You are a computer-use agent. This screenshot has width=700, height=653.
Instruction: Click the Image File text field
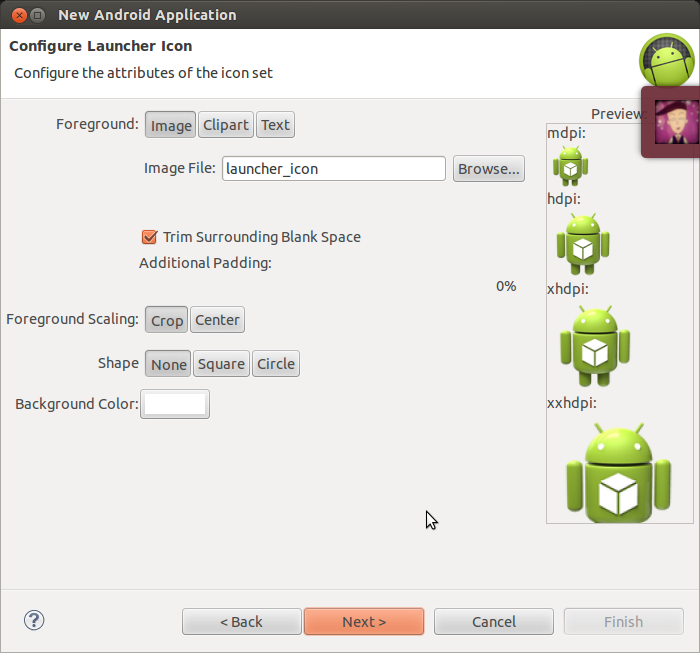(334, 169)
